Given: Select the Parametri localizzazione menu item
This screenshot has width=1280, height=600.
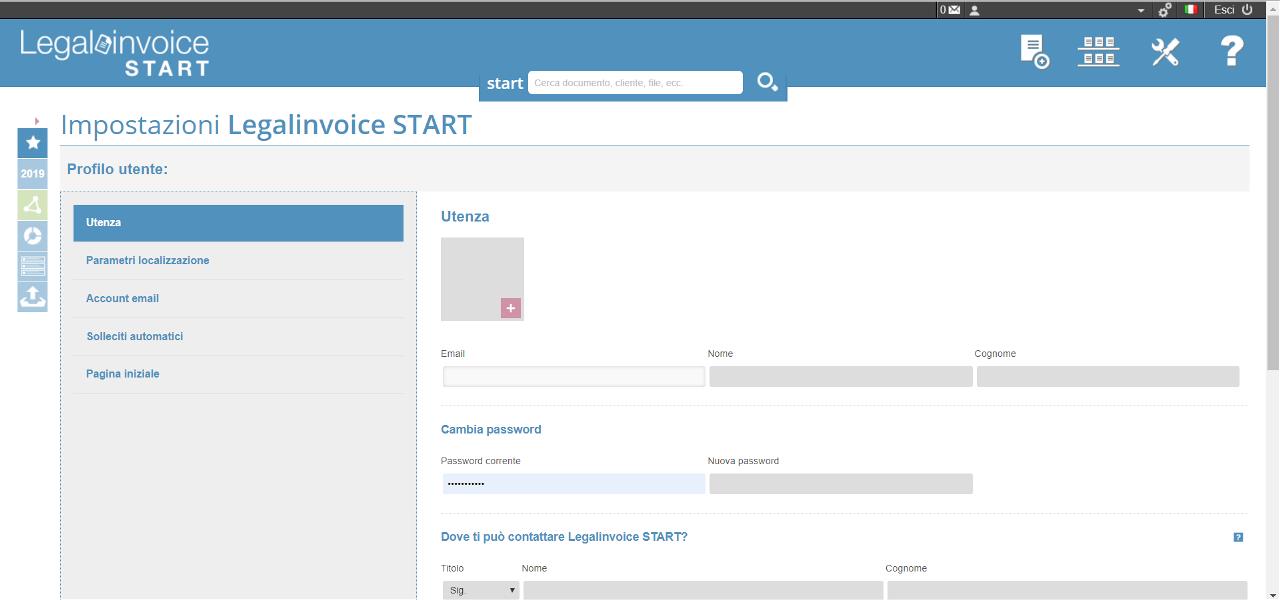Looking at the screenshot, I should 147,260.
